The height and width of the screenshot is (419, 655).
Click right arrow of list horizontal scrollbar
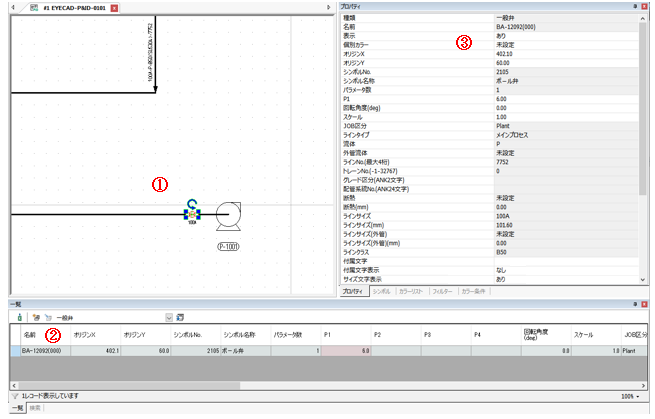point(643,386)
